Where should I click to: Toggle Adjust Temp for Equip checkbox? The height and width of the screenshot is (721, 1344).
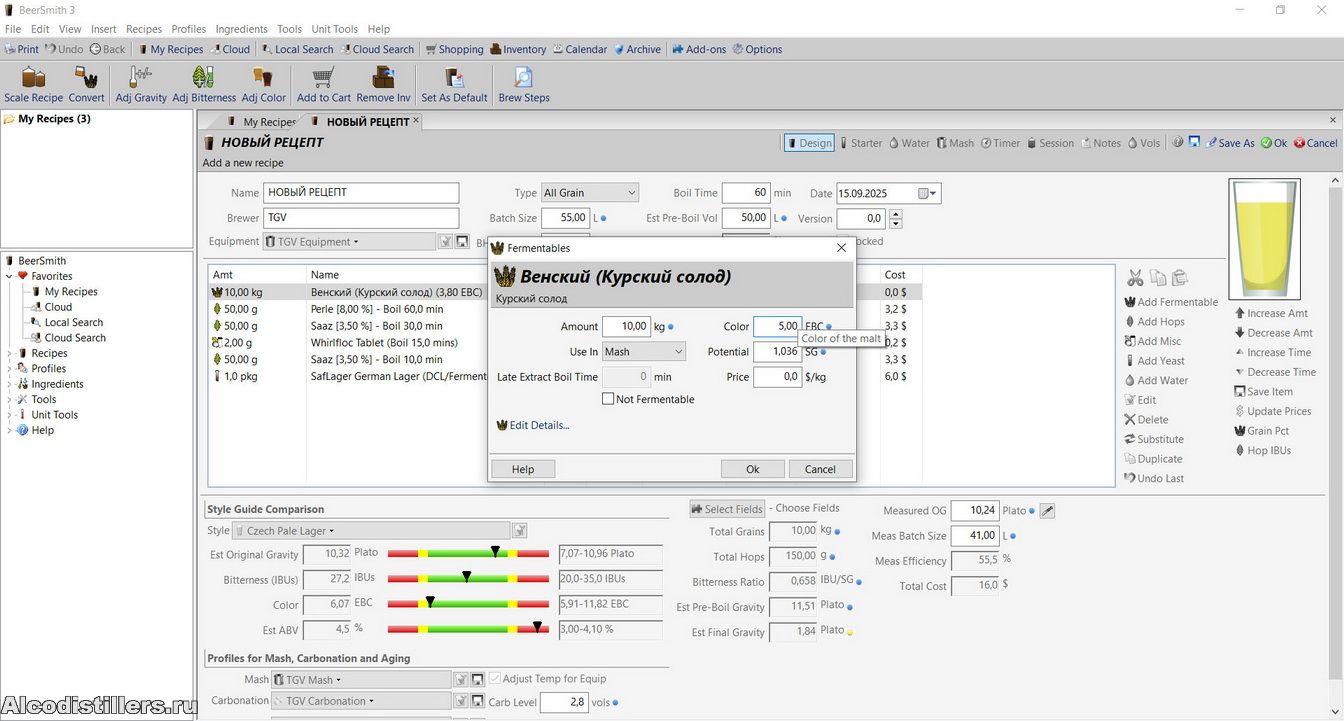click(x=495, y=679)
